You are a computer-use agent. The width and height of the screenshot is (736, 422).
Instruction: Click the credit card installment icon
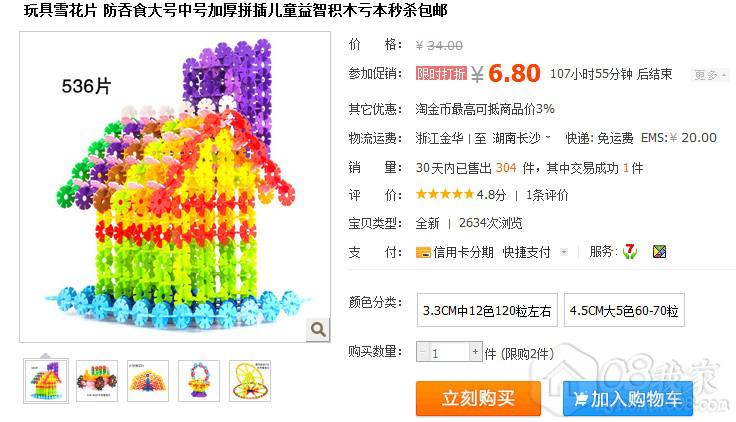click(423, 253)
